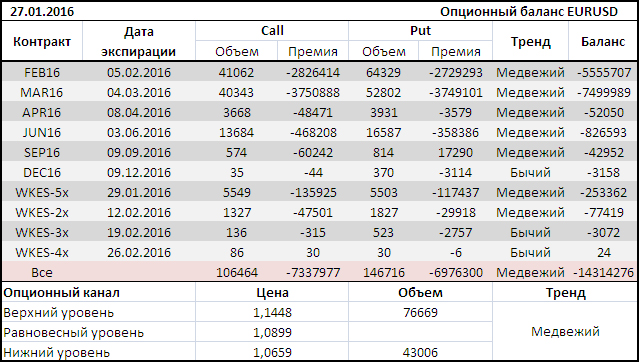The width and height of the screenshot is (639, 362).
Task: Click the JUN16 balance value -826593
Action: 603,132
